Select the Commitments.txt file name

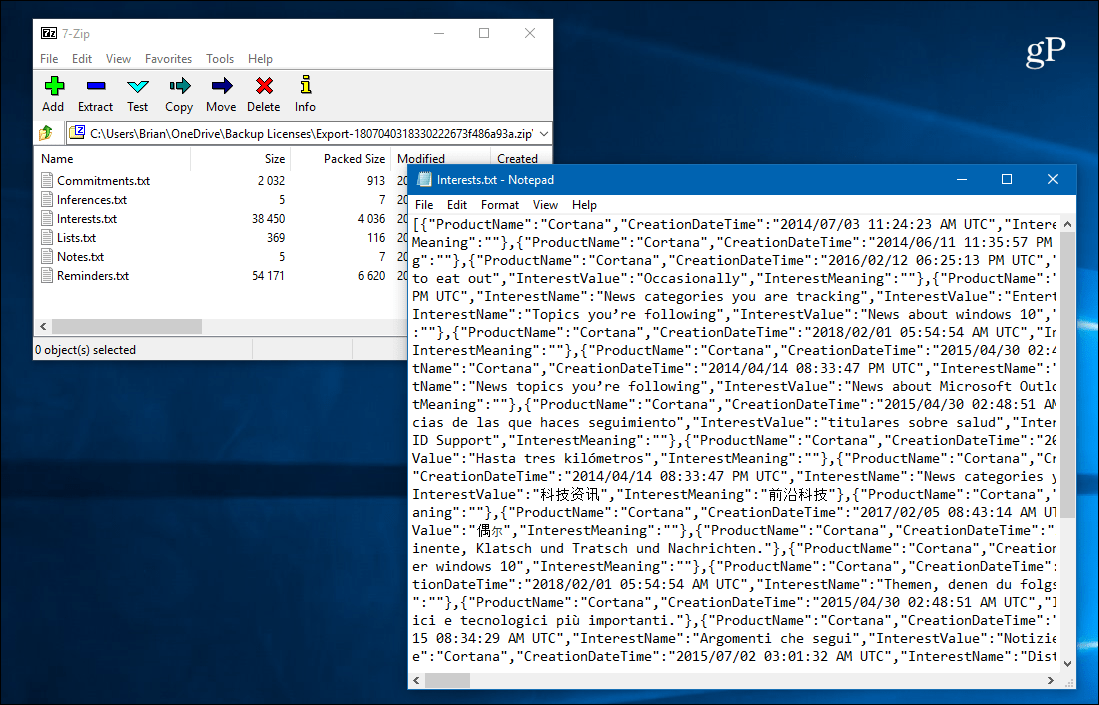[x=104, y=181]
